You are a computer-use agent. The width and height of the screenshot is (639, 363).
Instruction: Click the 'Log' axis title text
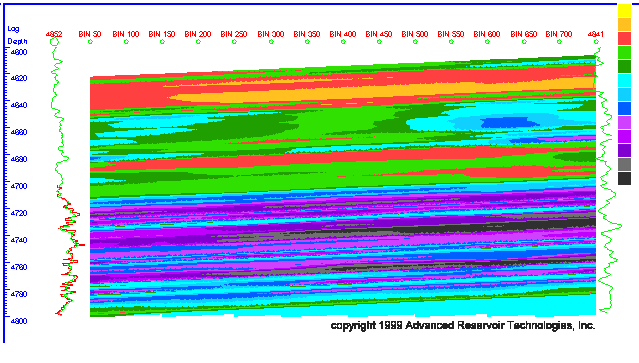pos(13,29)
